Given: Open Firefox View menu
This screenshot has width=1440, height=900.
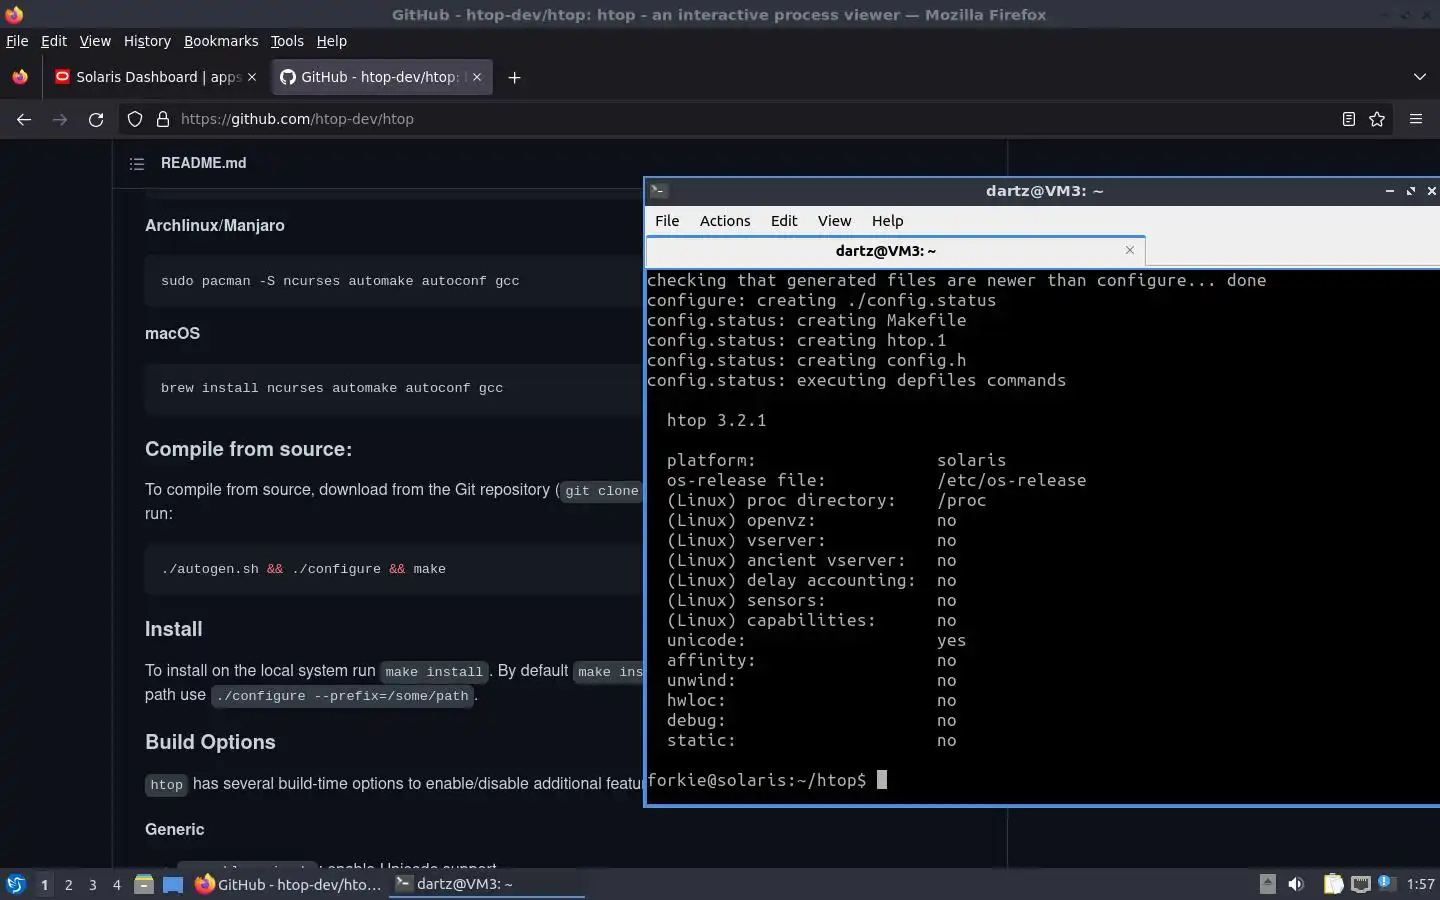Looking at the screenshot, I should 95,41.
